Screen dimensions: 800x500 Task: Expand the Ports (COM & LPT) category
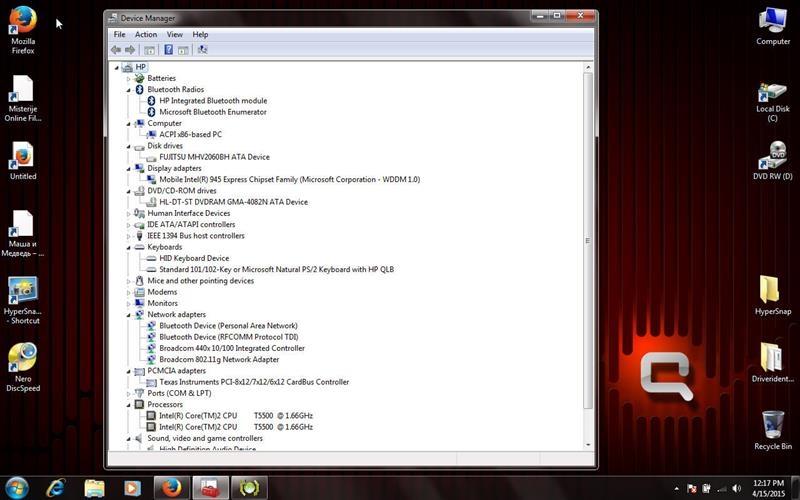click(x=129, y=393)
